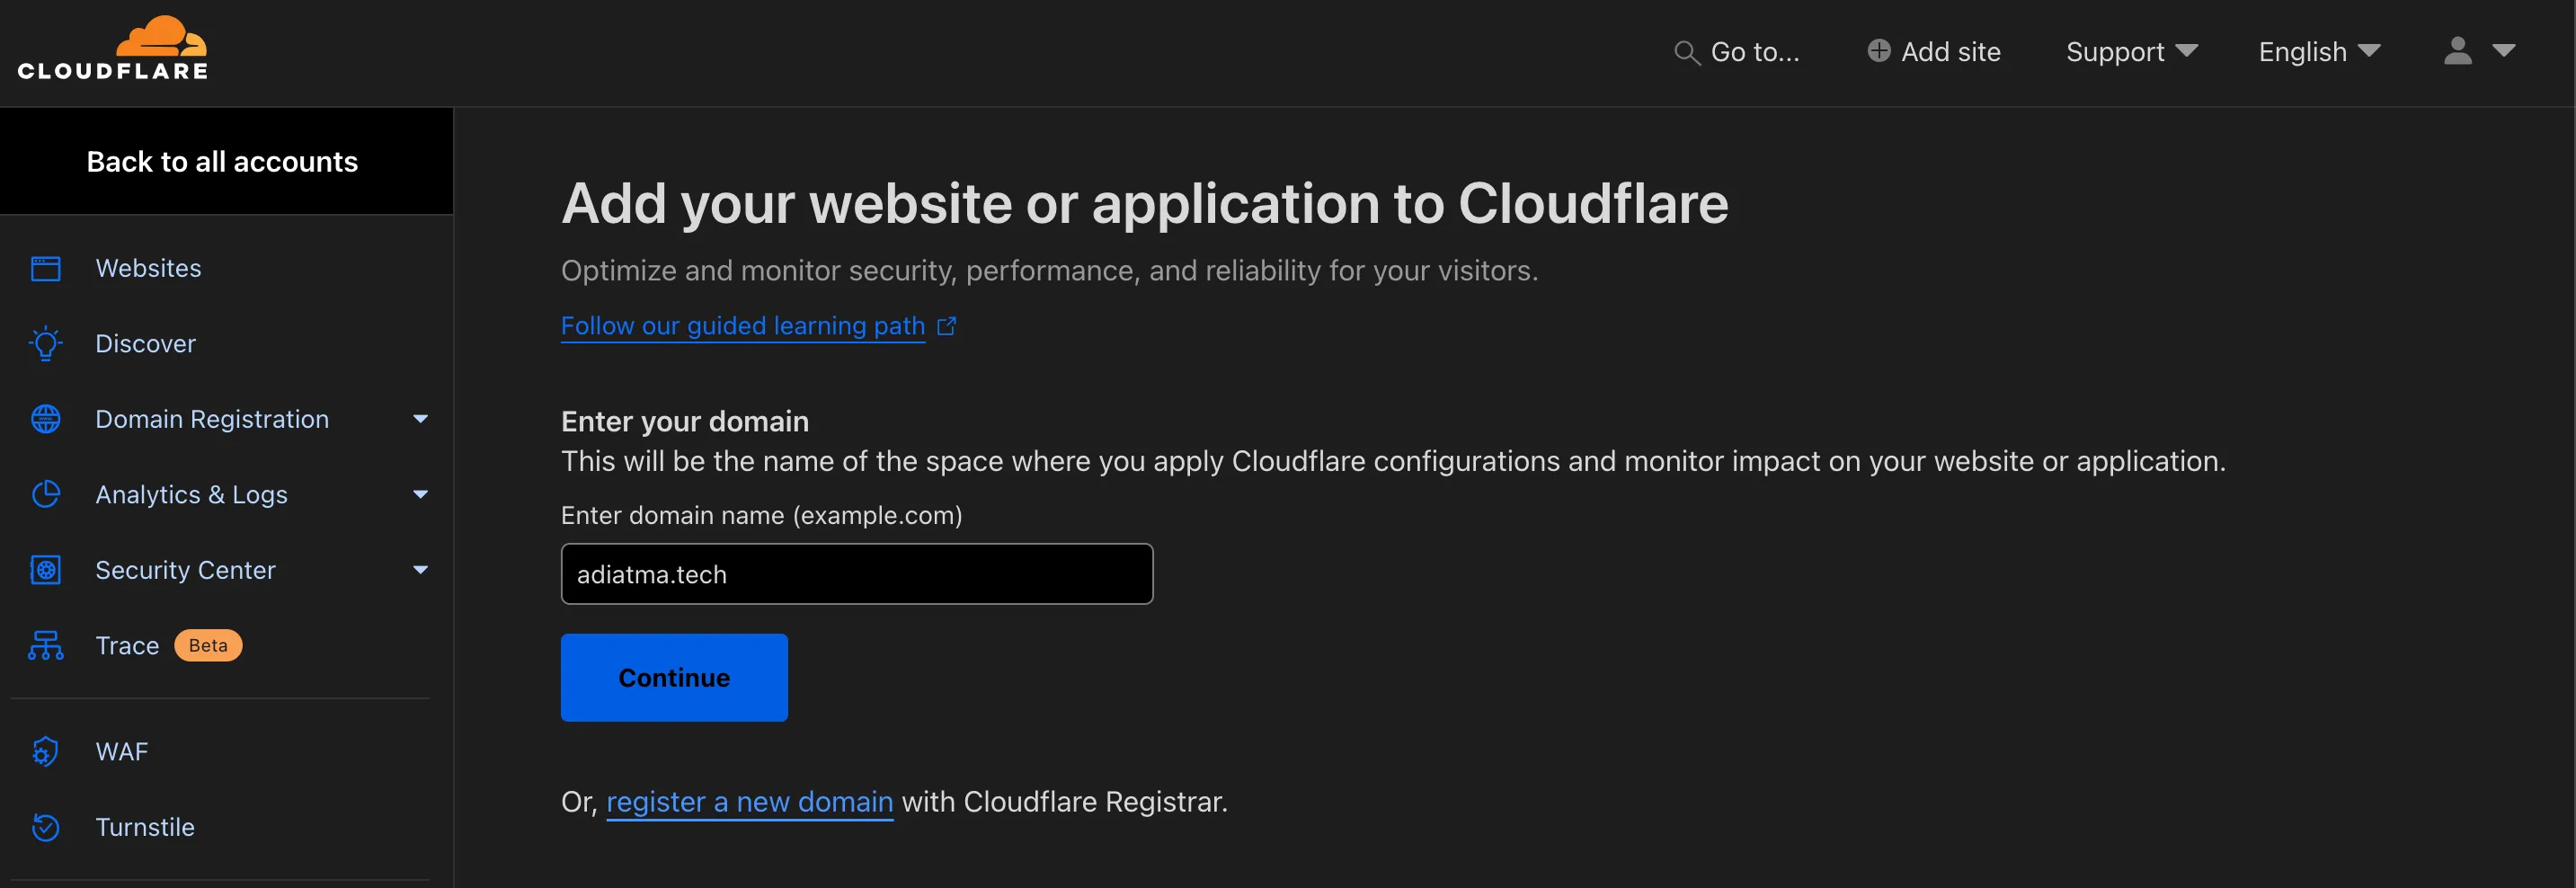
Task: Expand the Analytics & Logs submenu arrow
Action: click(421, 494)
